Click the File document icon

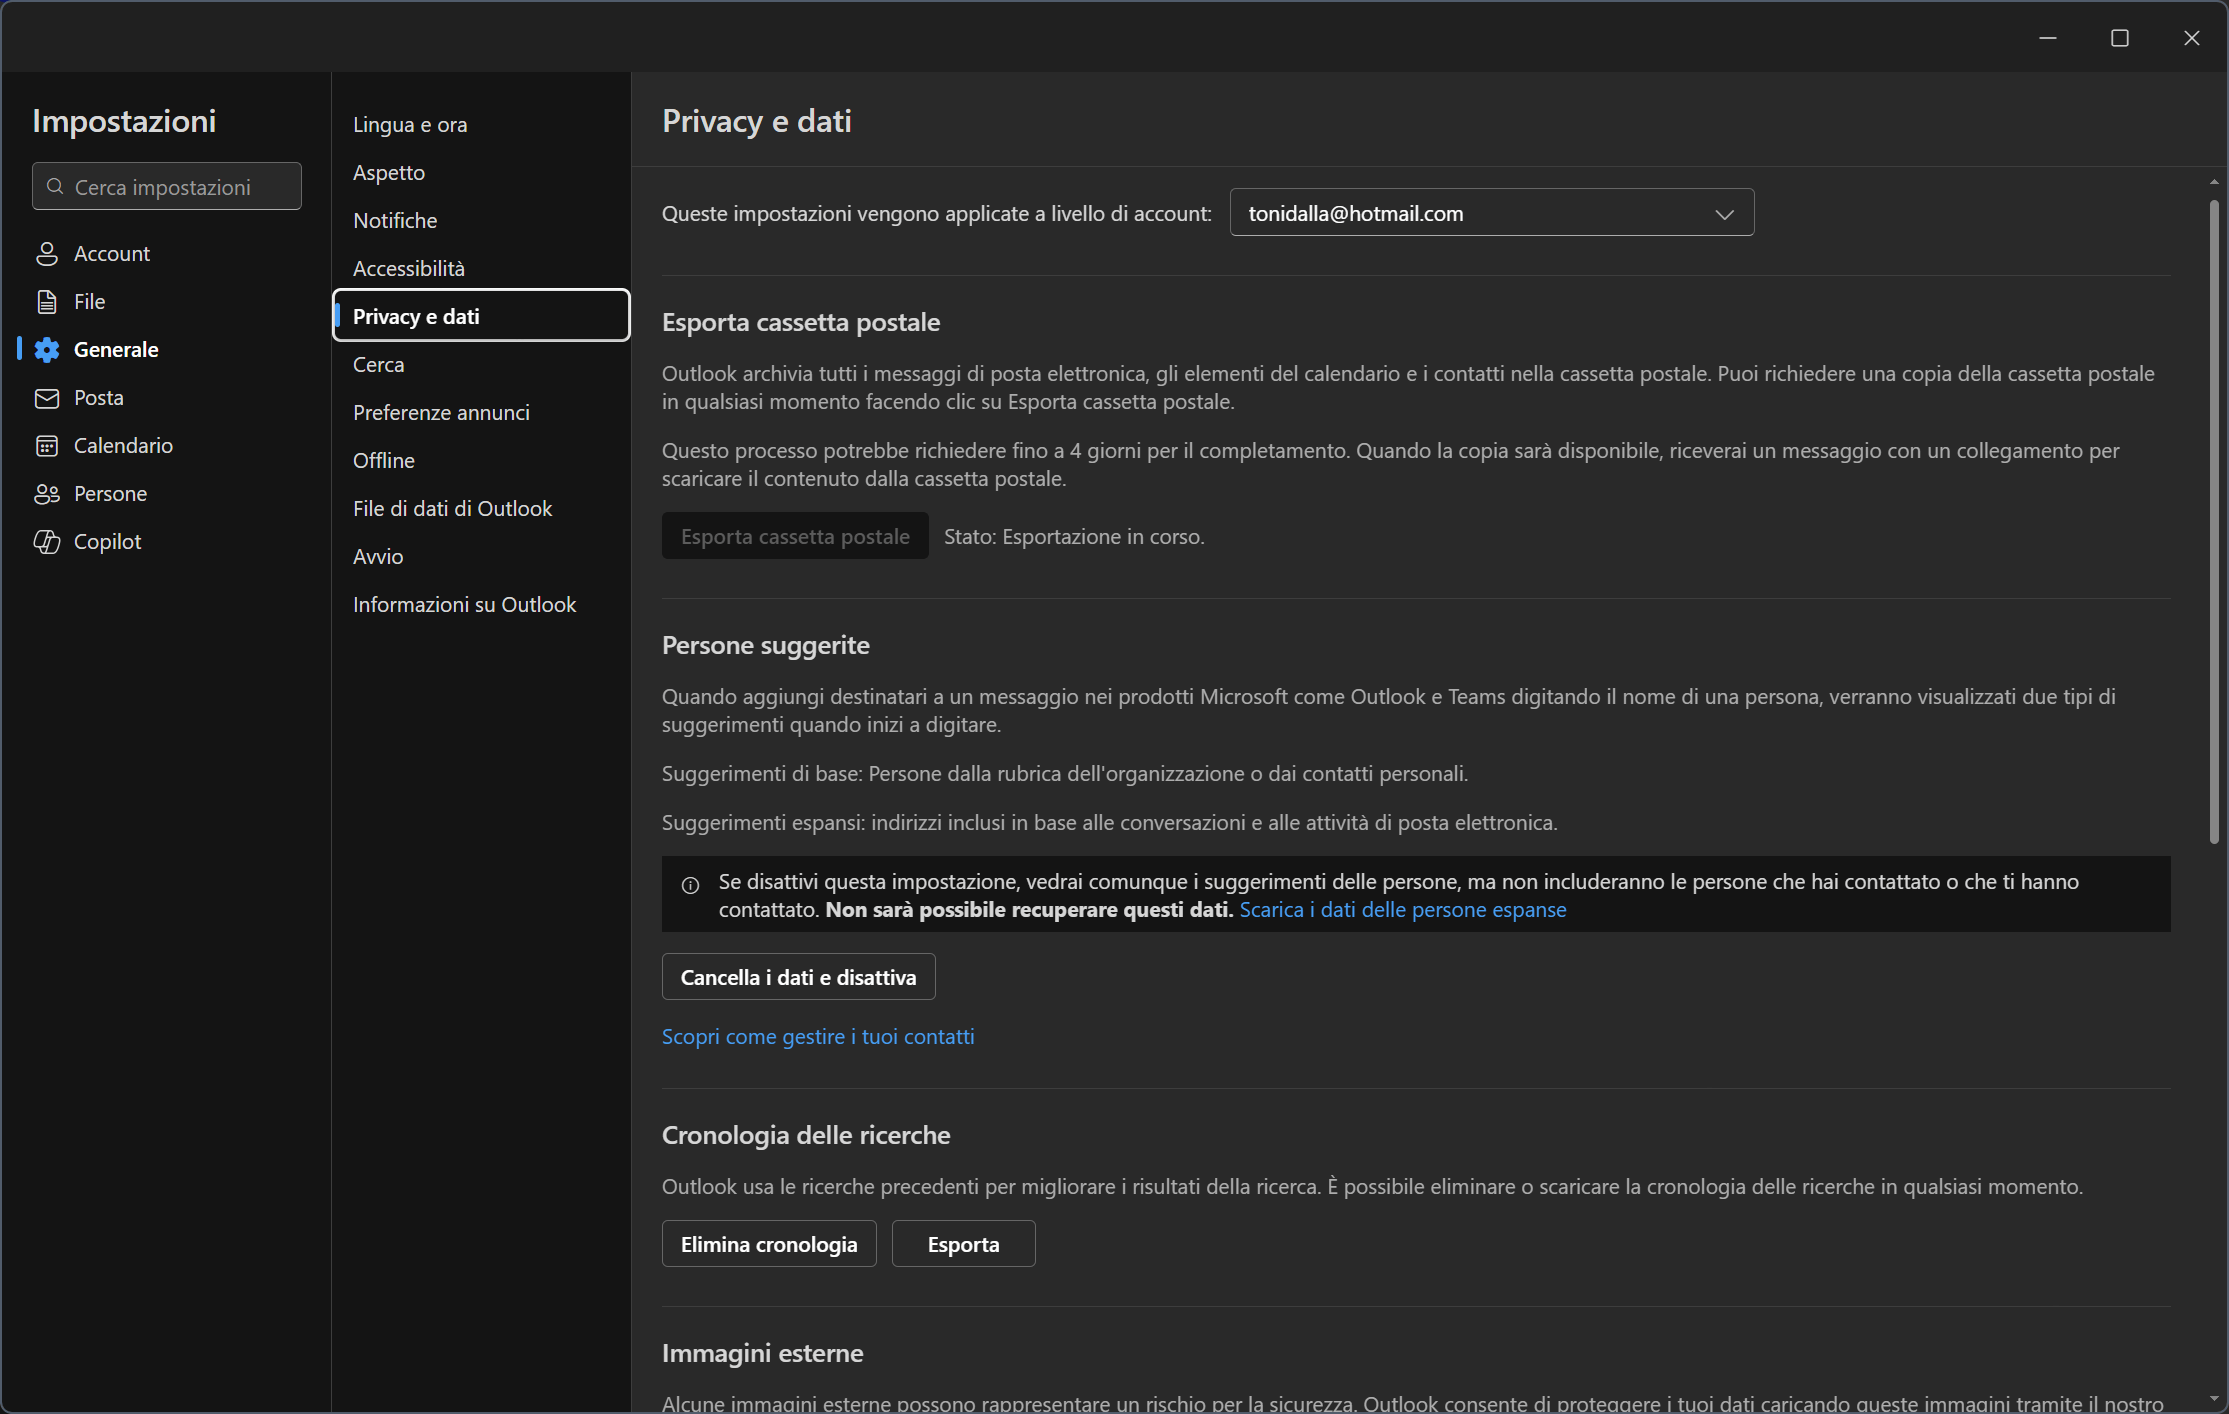(x=47, y=302)
